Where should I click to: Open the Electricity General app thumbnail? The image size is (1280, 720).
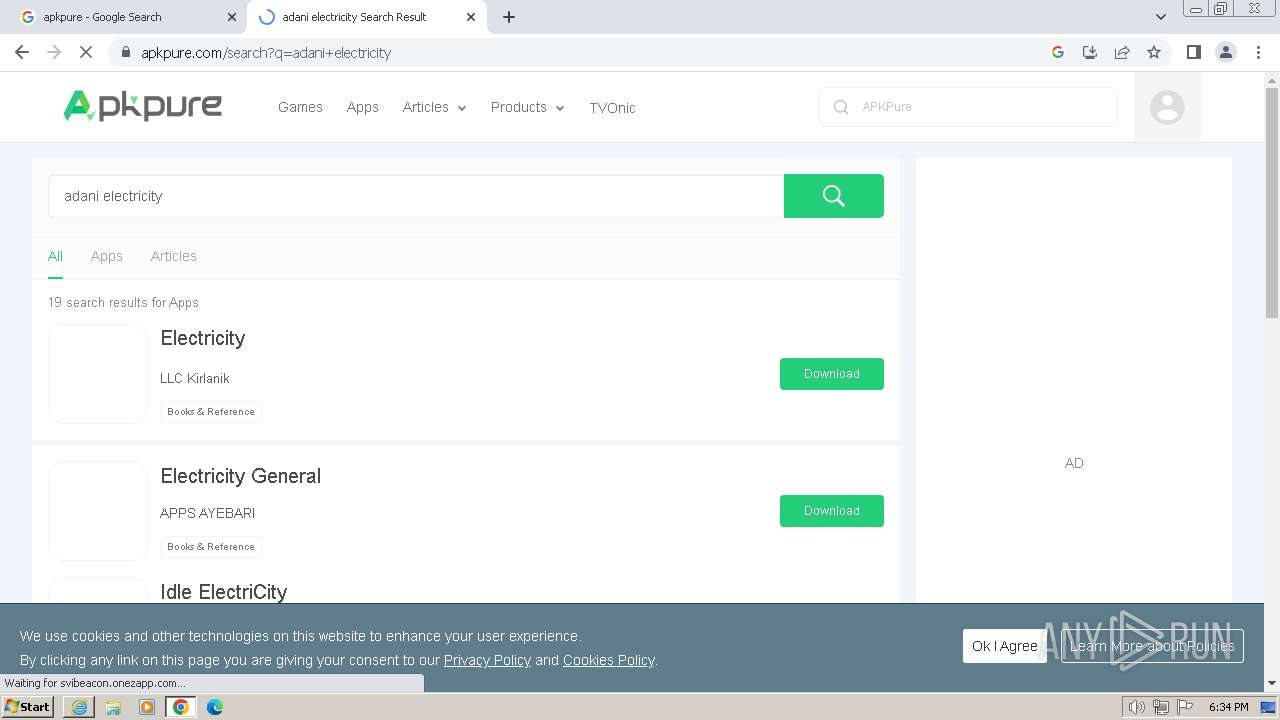click(98, 511)
